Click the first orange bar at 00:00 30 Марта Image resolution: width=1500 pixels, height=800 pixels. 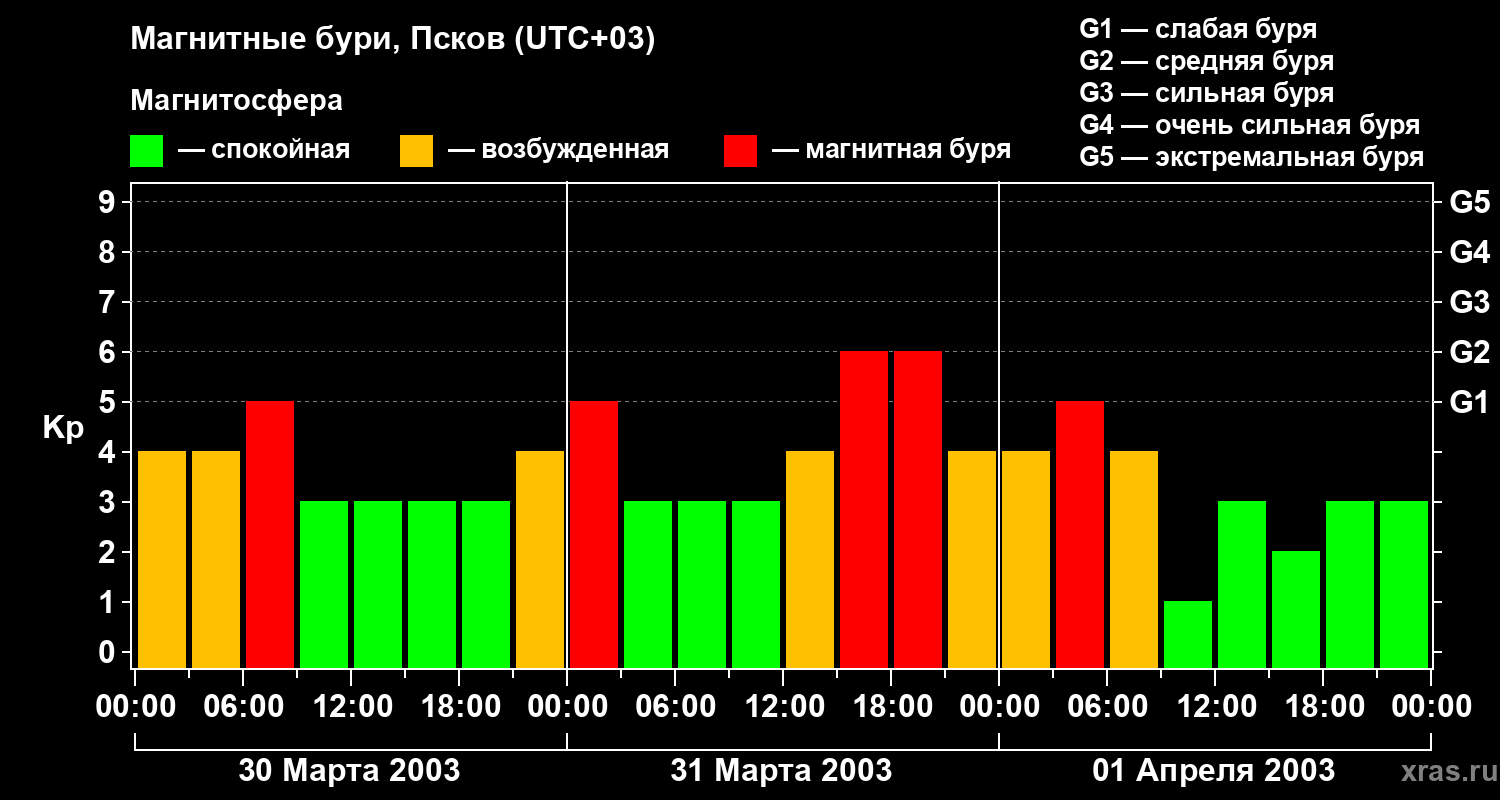click(162, 560)
